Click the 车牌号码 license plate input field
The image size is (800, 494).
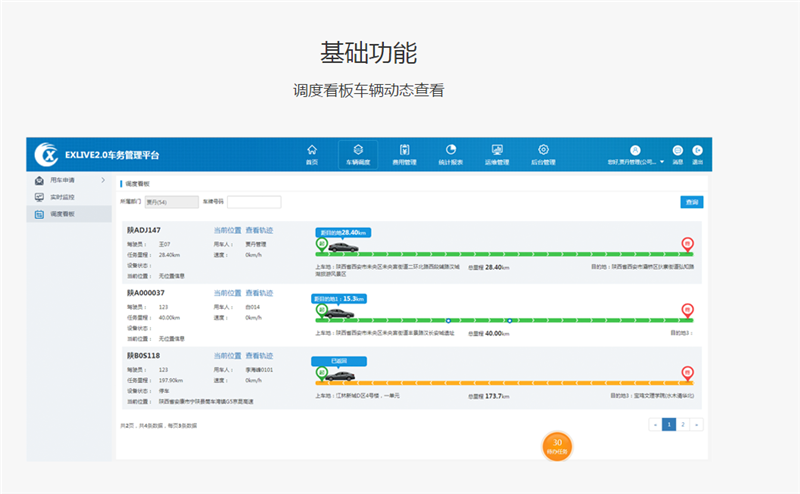(253, 202)
